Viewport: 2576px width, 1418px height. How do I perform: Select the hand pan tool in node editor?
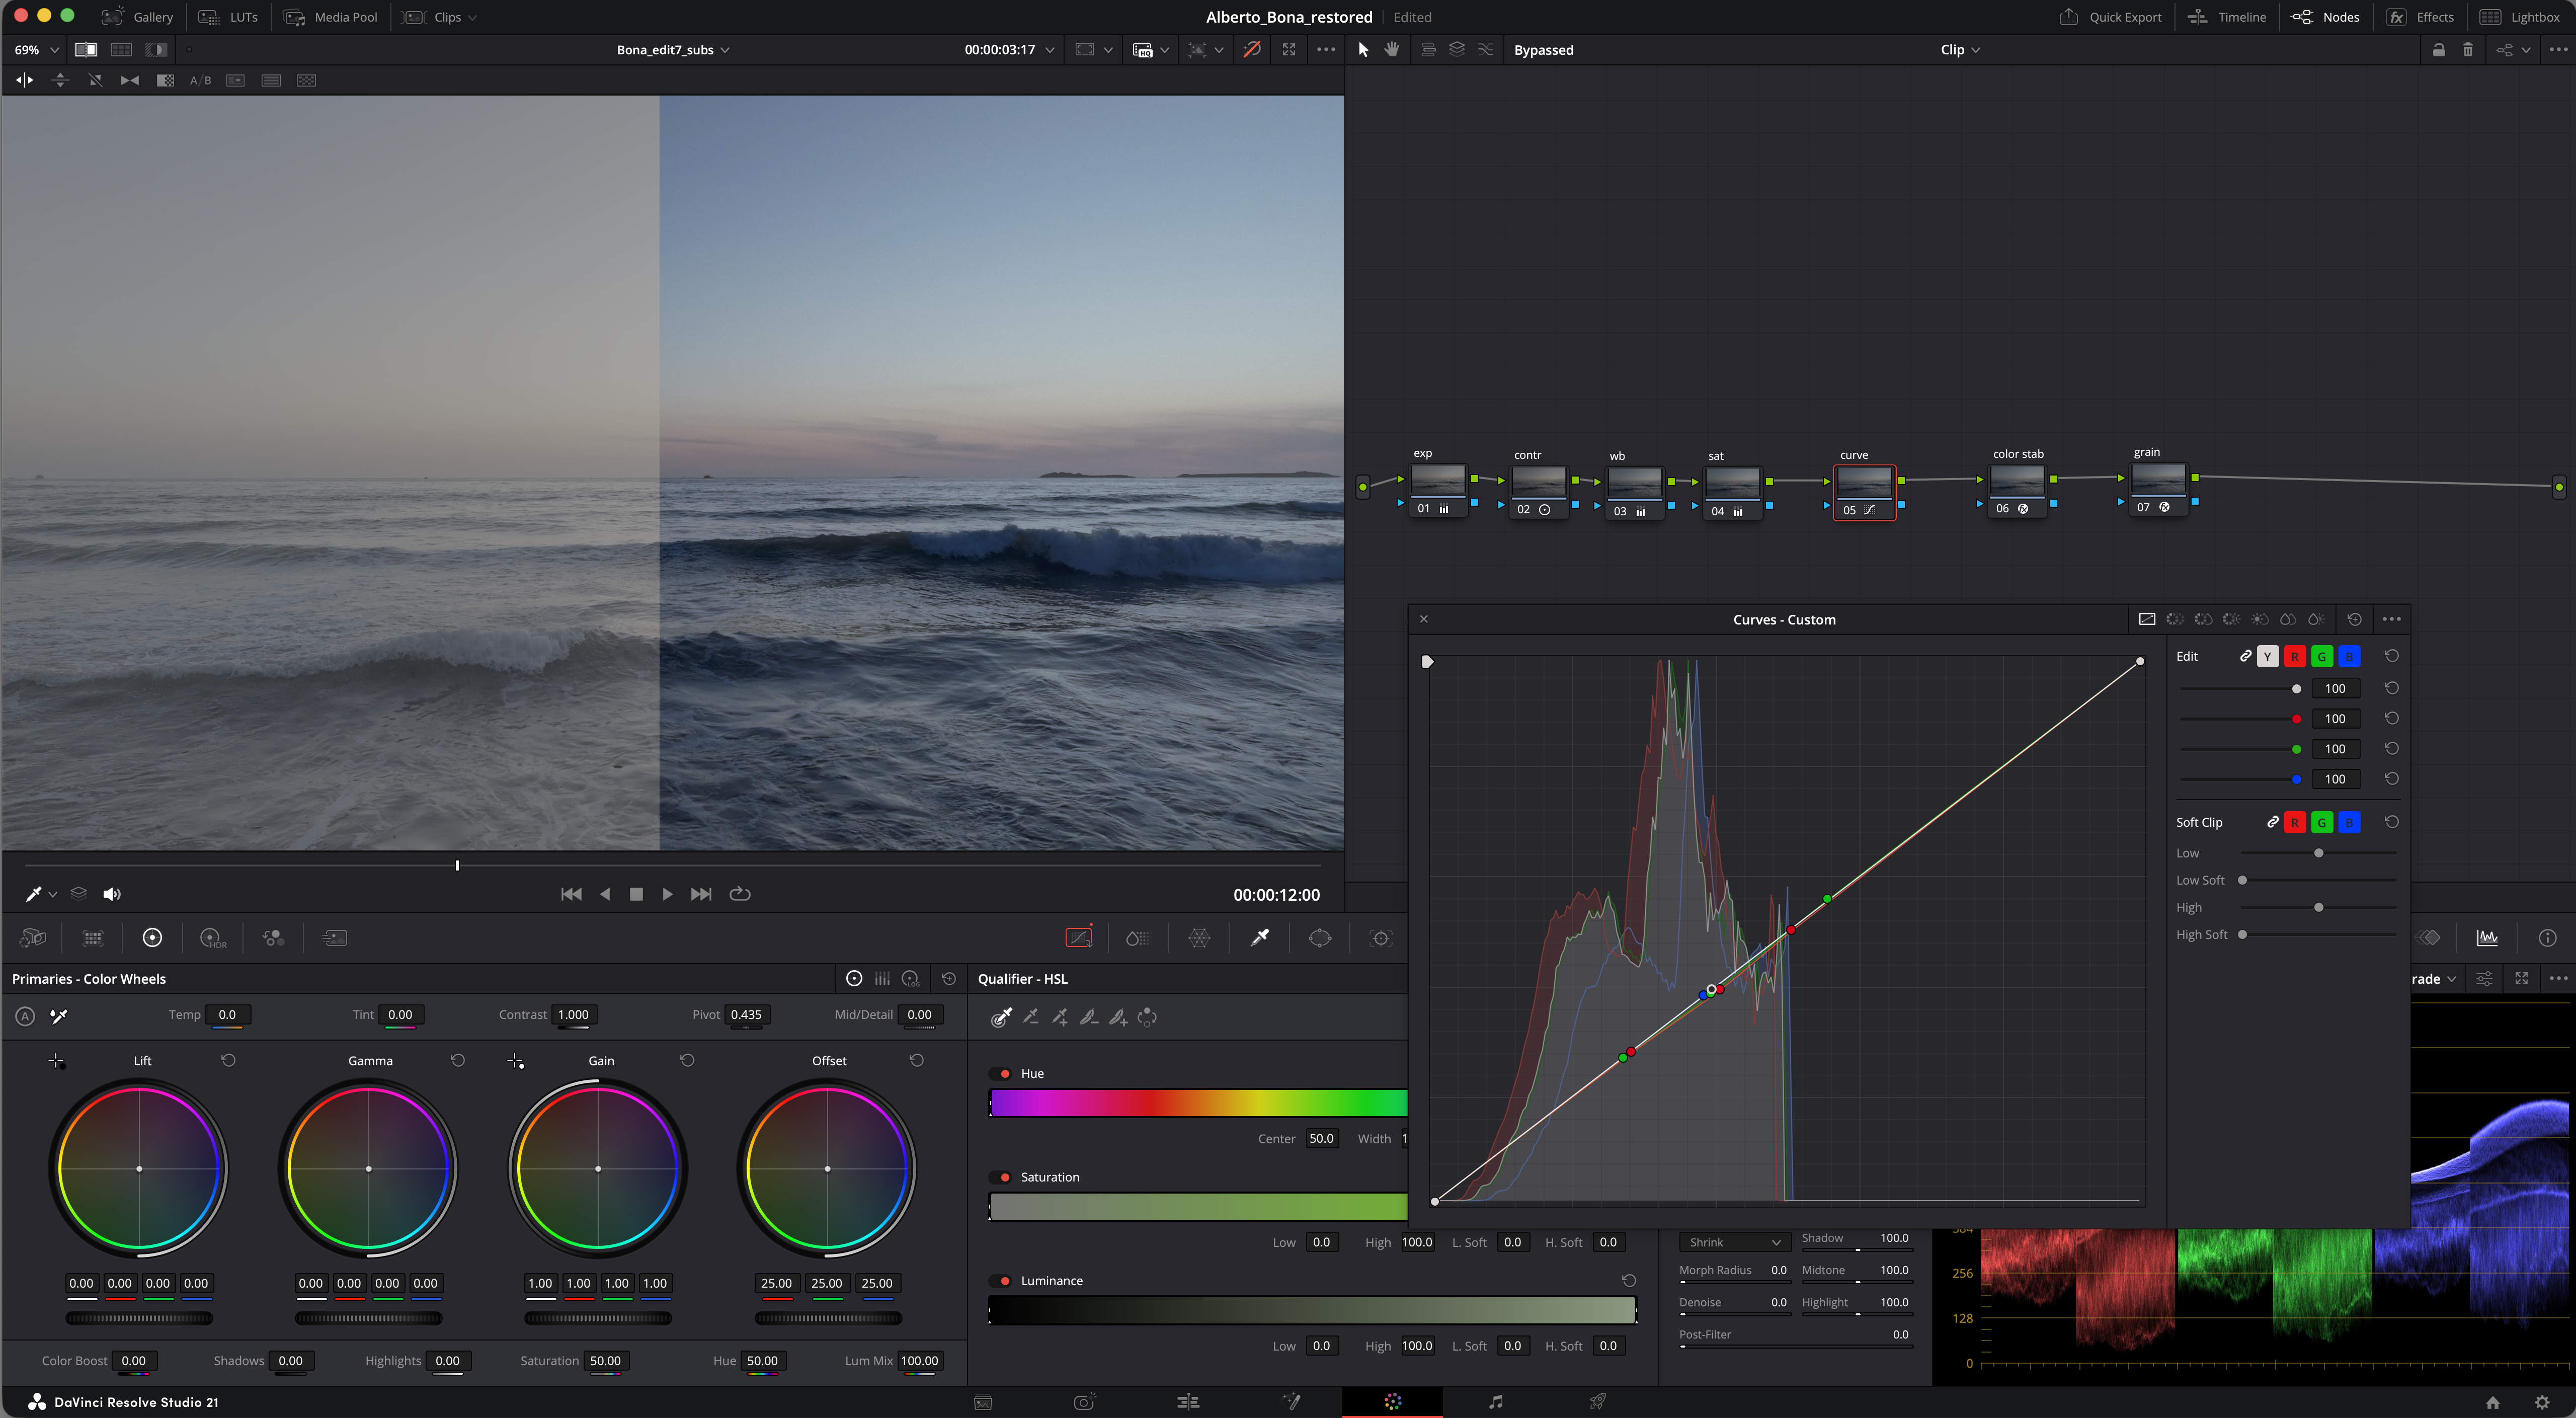point(1392,50)
